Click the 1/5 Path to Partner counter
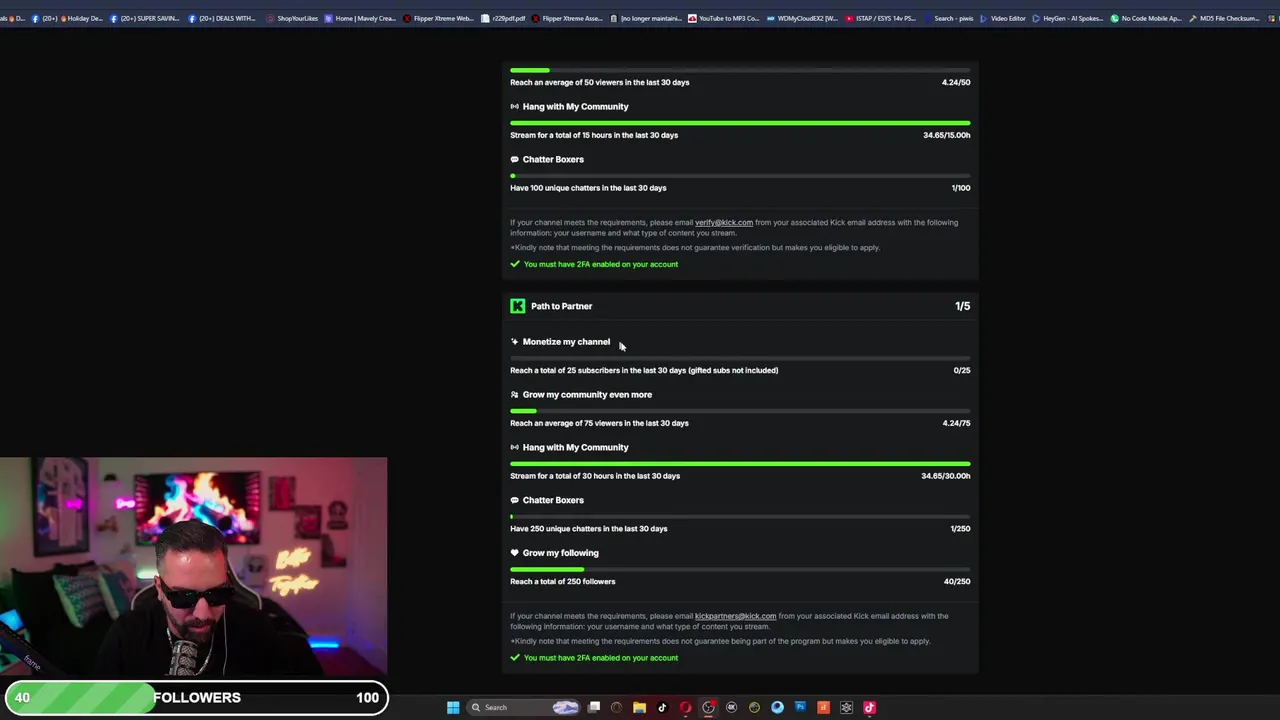1280x720 pixels. tap(962, 306)
